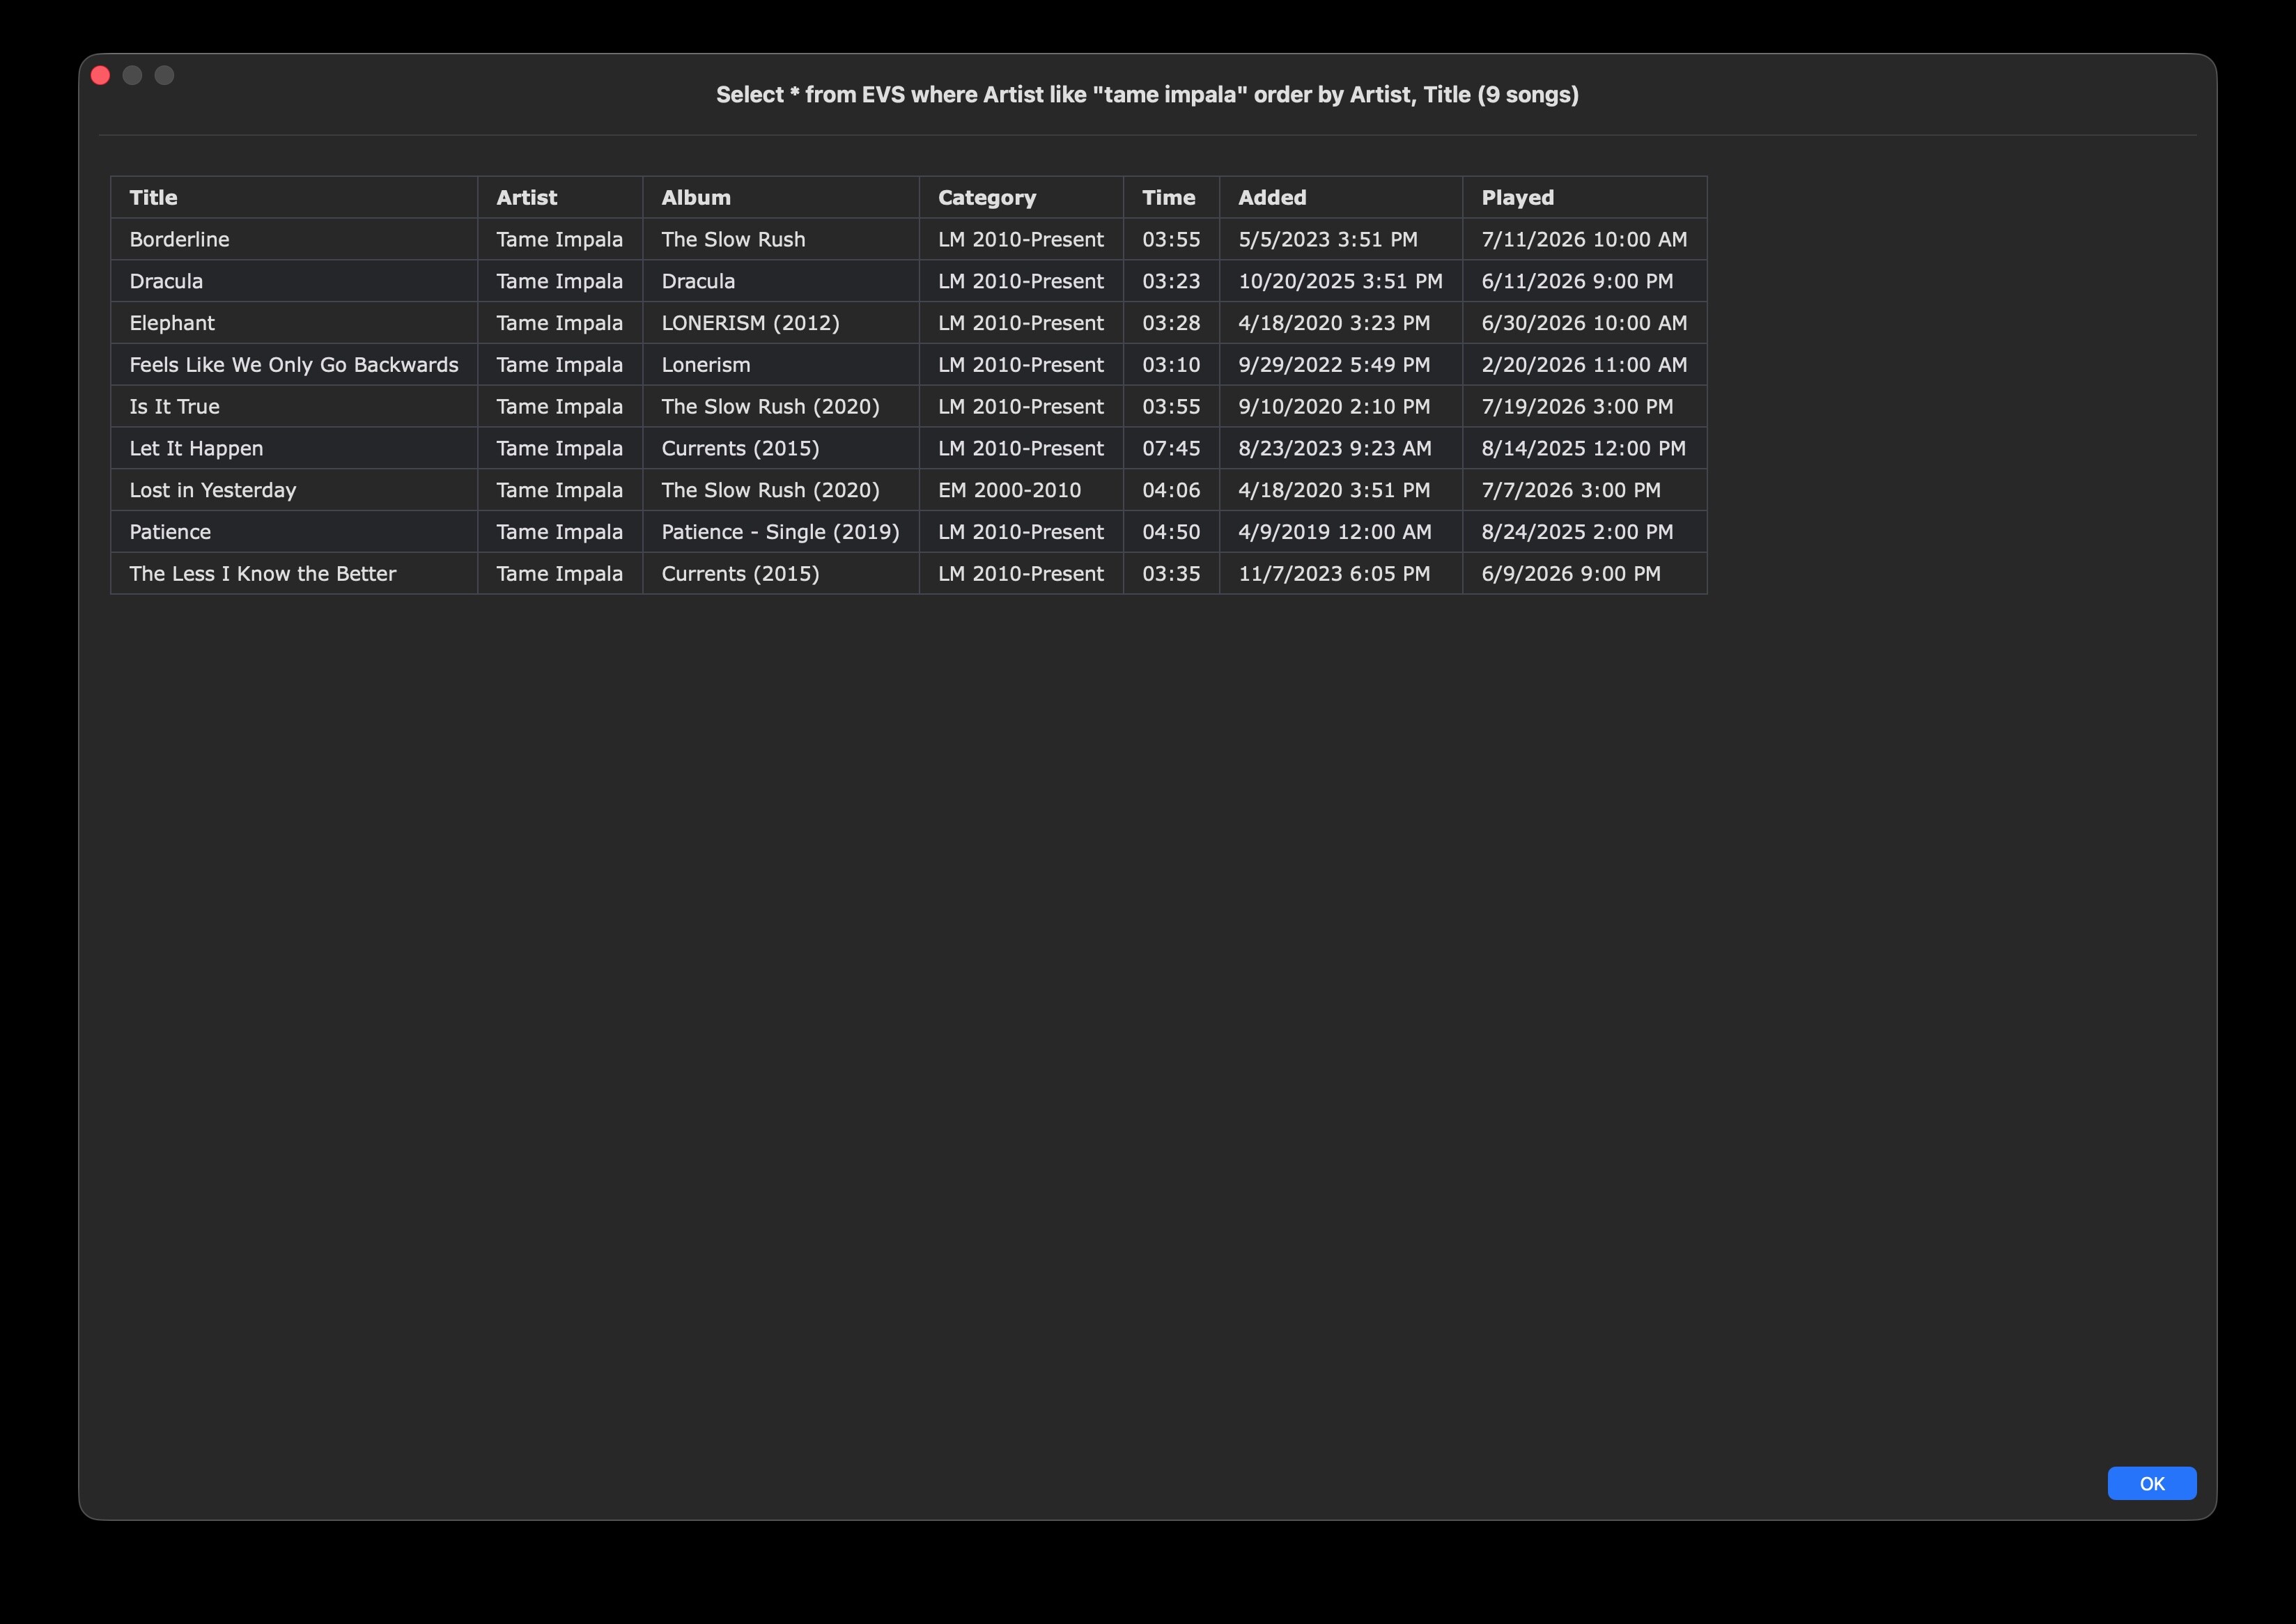Click the LM 2010-Present category for Elephant

click(1021, 323)
